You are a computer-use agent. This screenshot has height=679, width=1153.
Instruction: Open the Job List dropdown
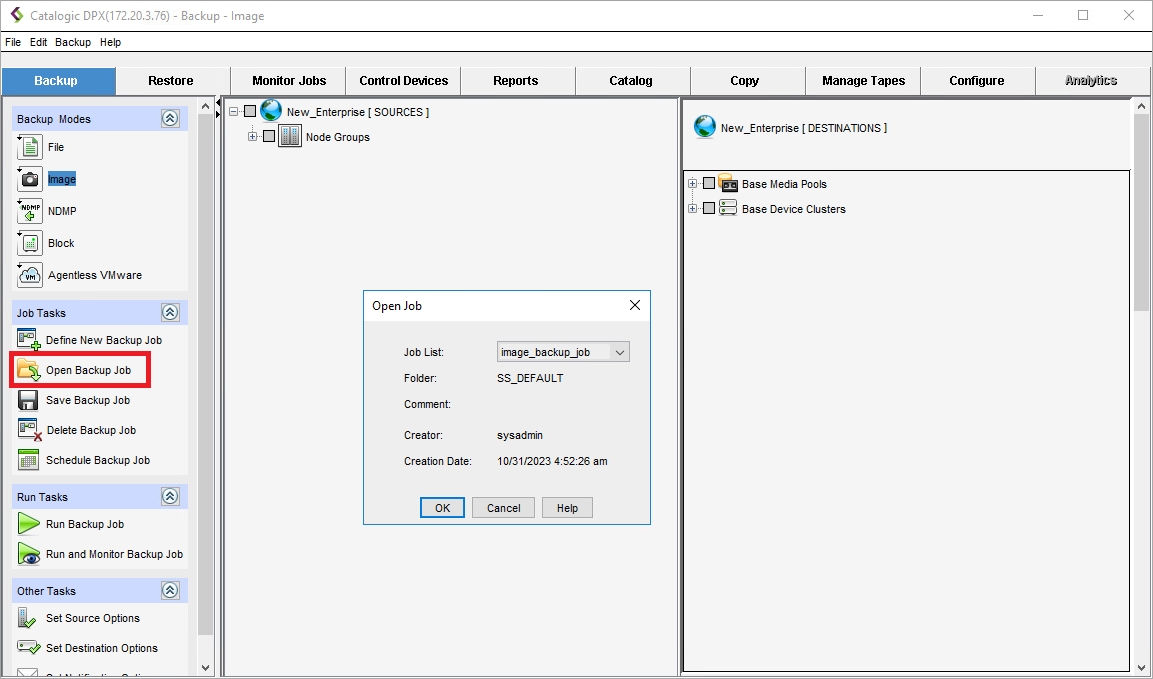[x=619, y=352]
